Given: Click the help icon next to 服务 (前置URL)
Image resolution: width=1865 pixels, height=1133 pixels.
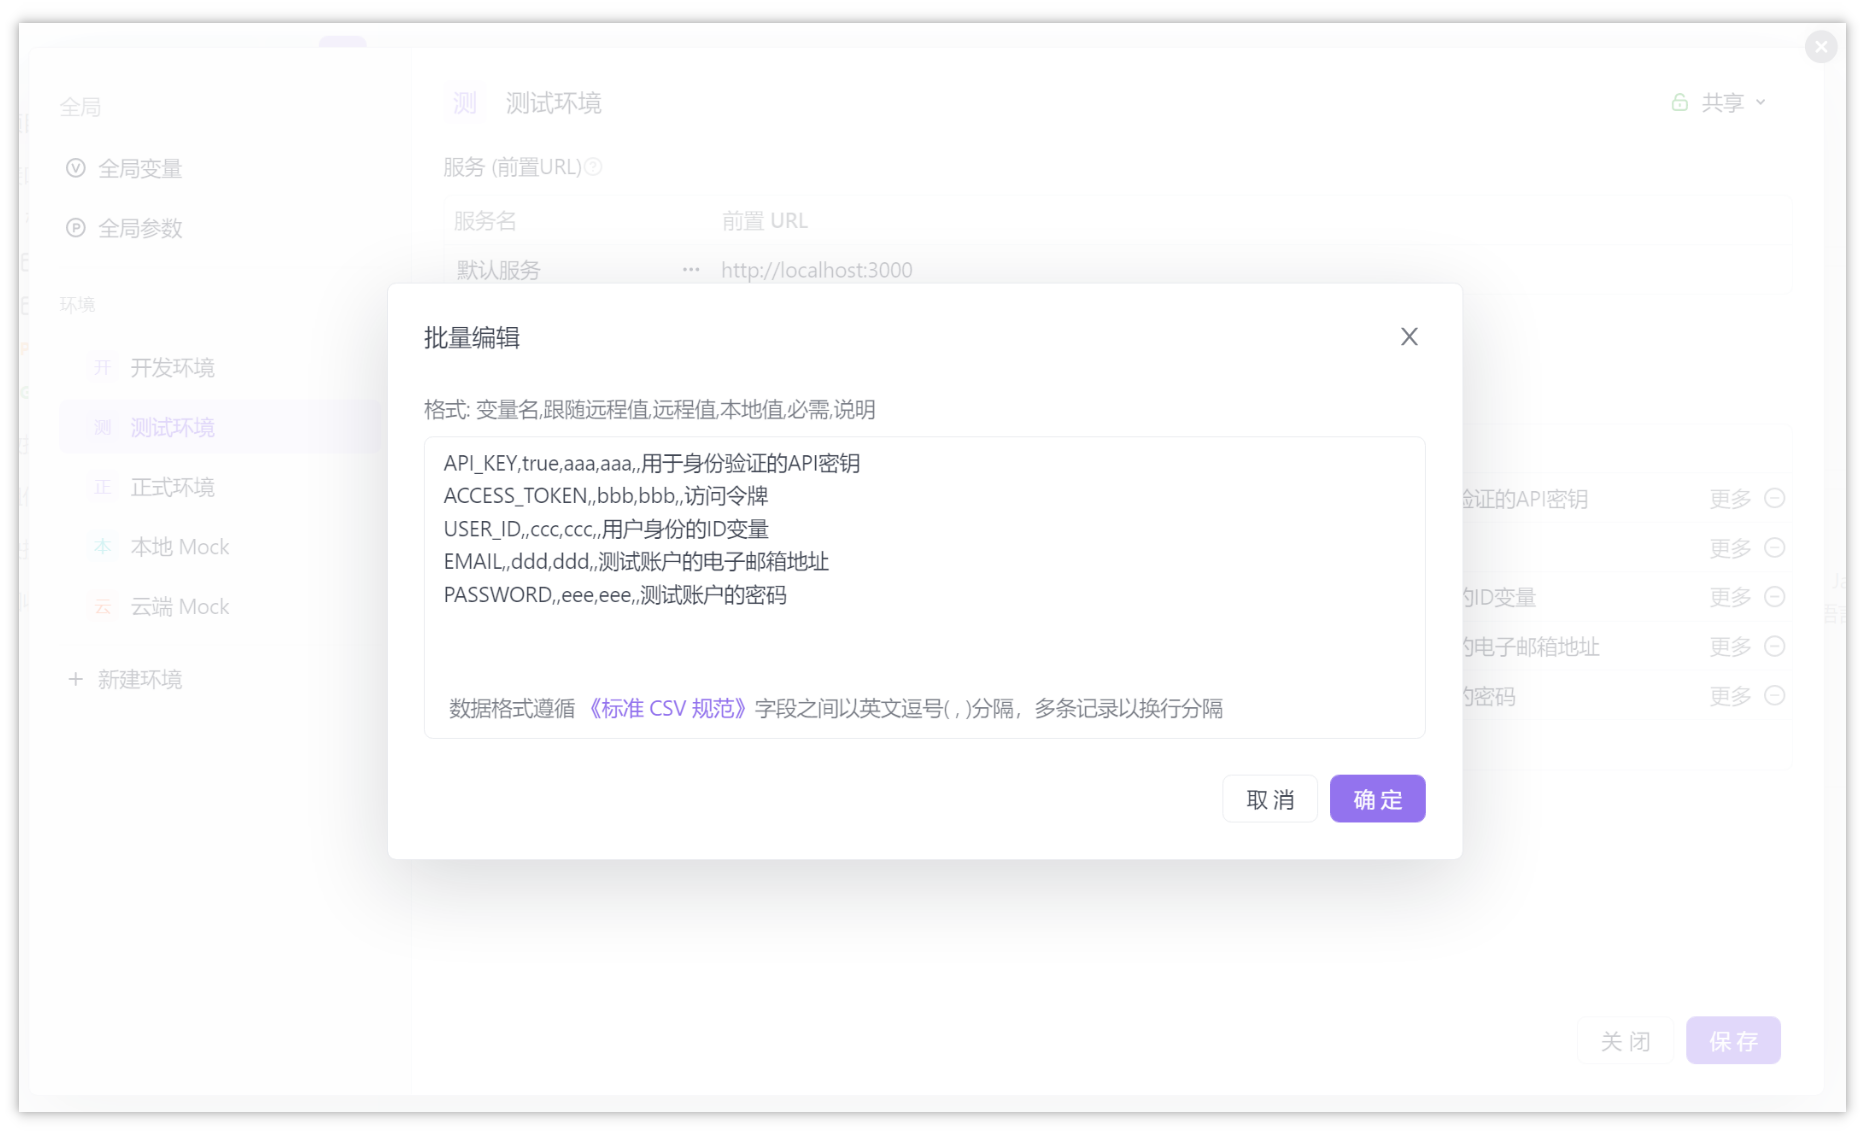Looking at the screenshot, I should 593,167.
